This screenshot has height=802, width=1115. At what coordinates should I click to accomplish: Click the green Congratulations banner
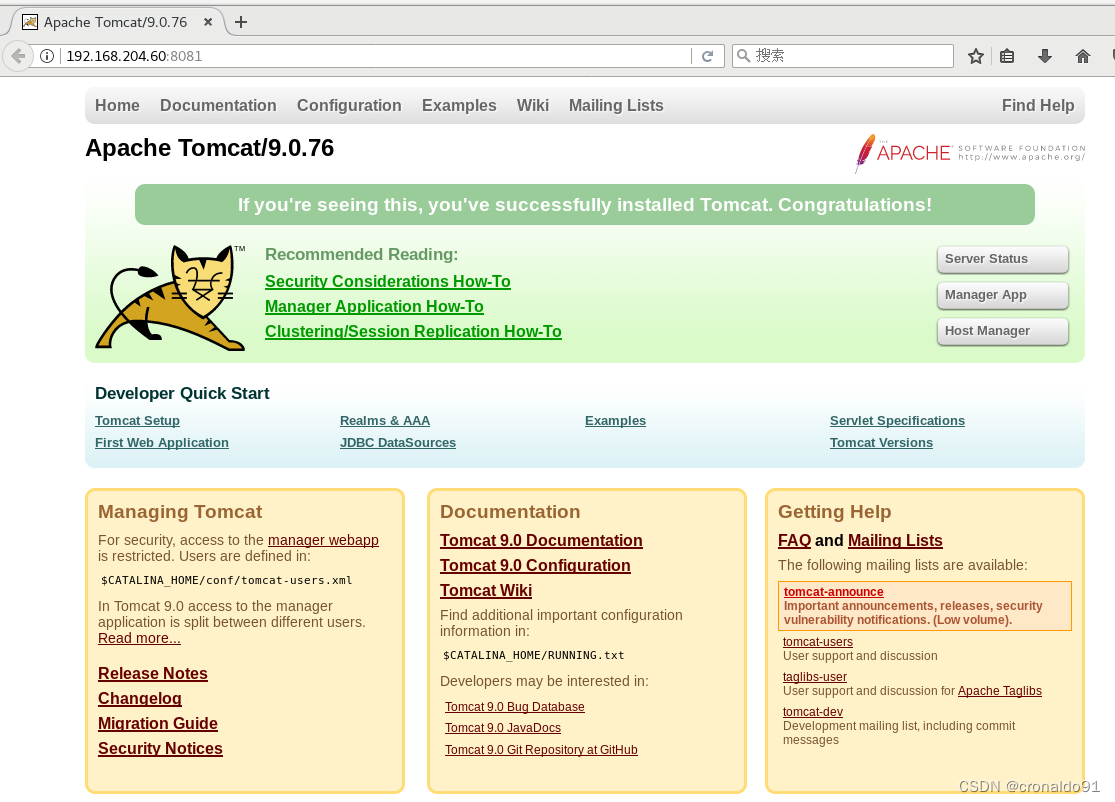coord(585,205)
